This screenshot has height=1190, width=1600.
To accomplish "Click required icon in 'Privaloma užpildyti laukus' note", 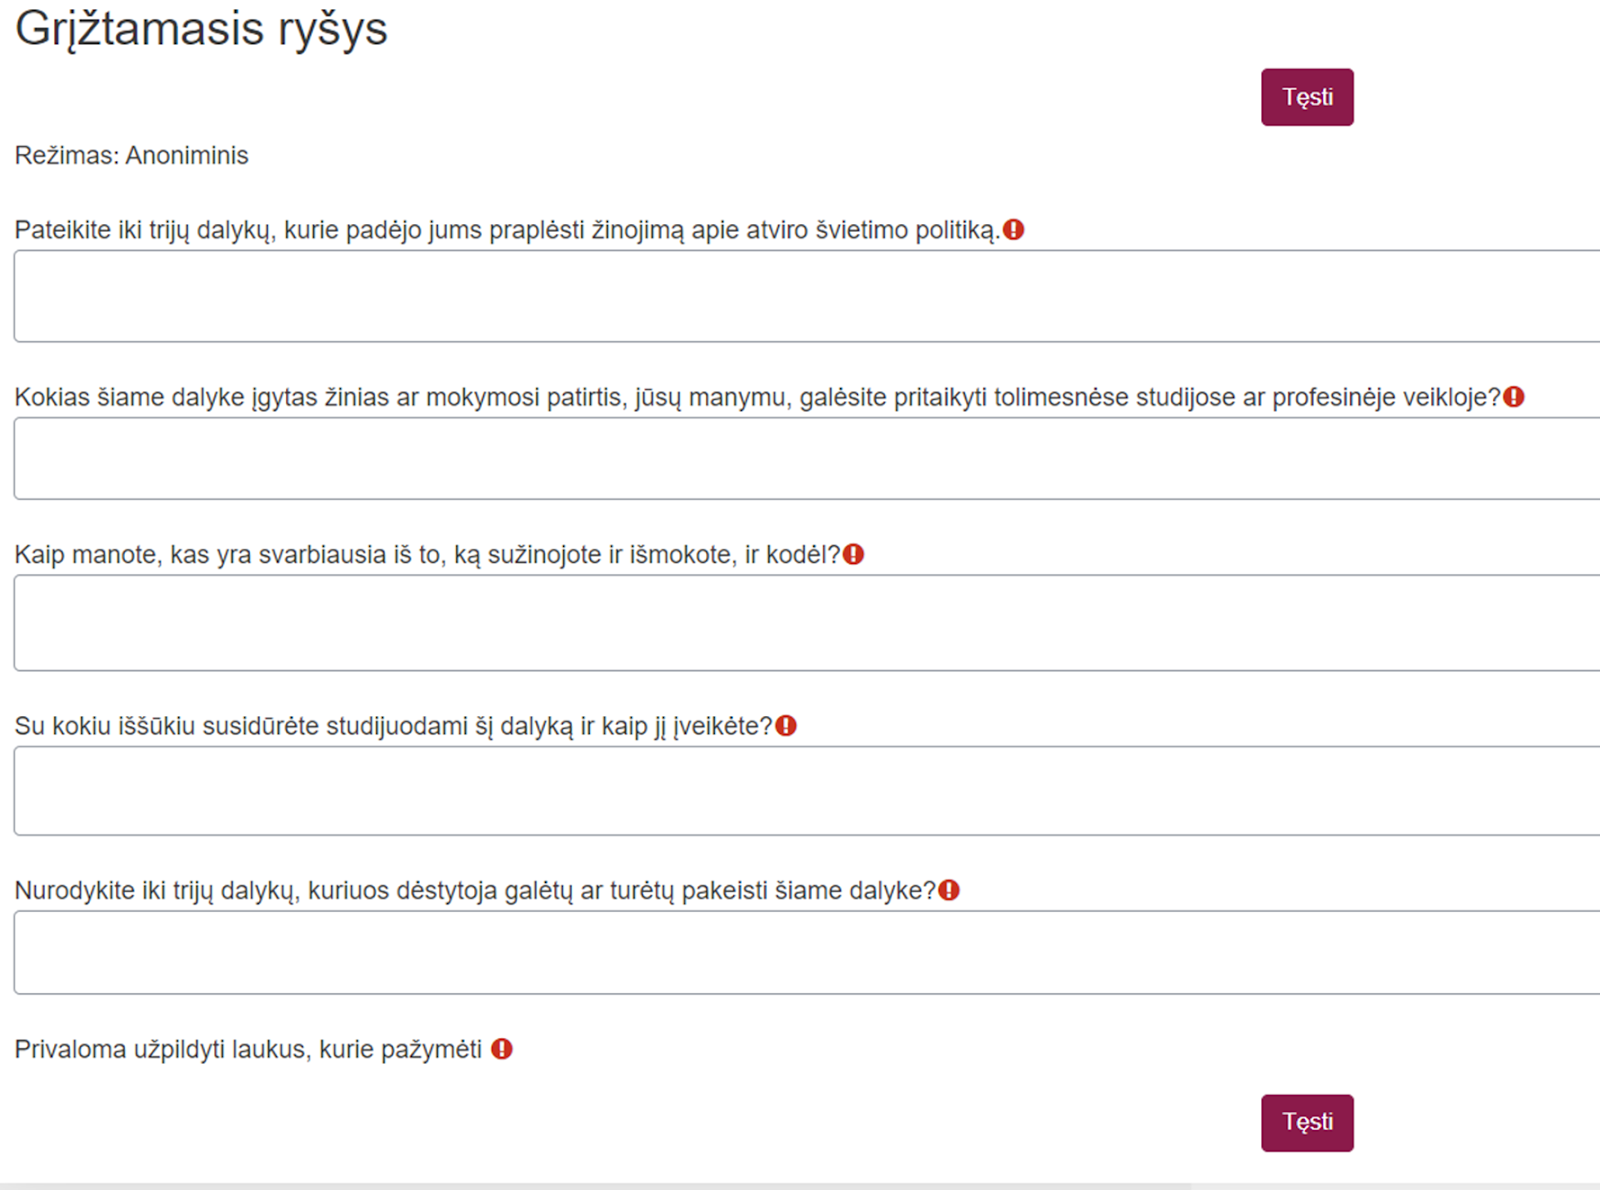I will click(x=502, y=1049).
